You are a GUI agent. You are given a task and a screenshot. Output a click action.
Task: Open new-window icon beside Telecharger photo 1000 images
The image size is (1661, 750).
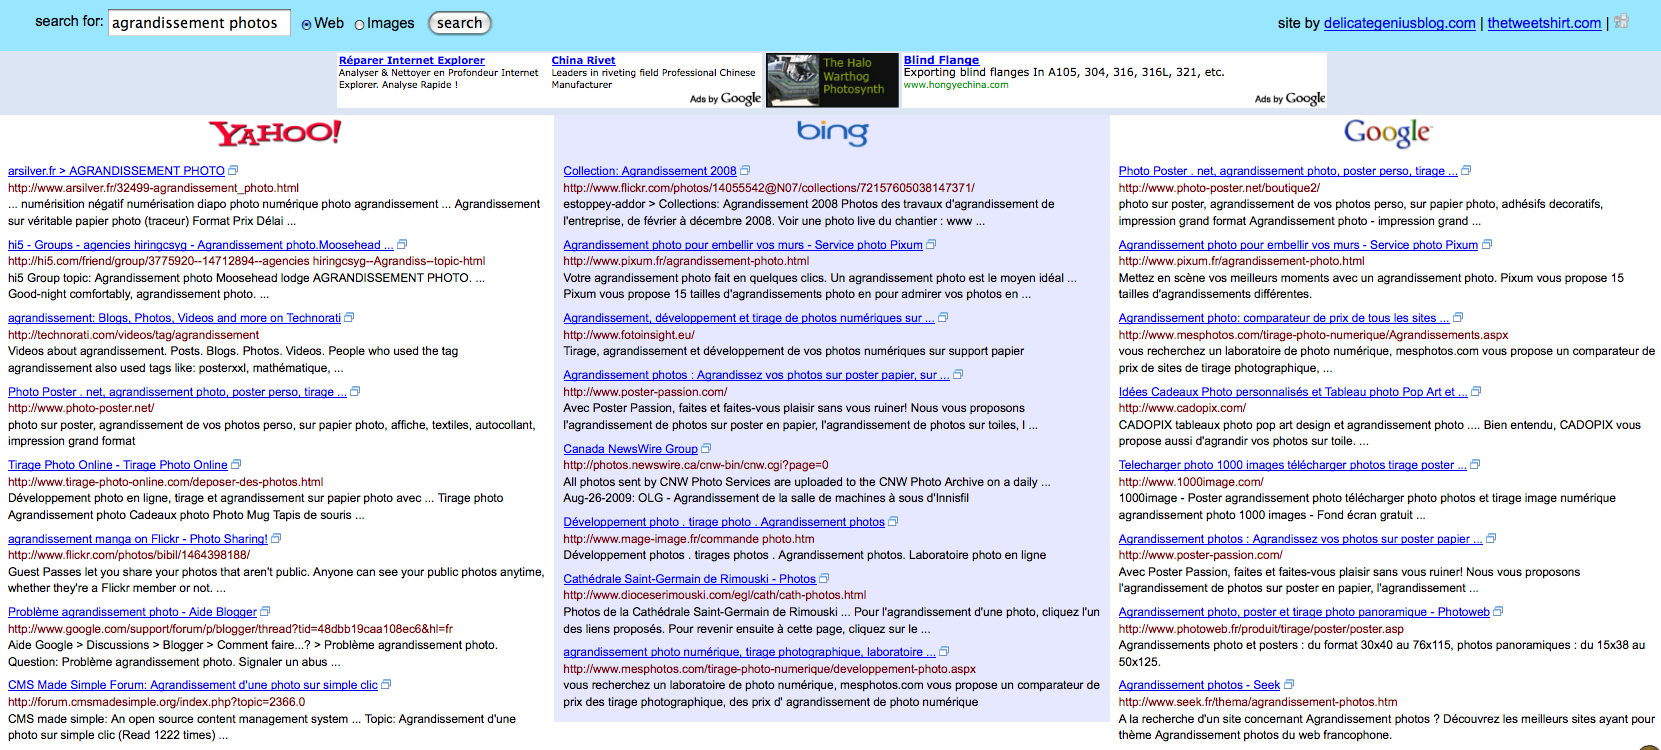(1475, 465)
